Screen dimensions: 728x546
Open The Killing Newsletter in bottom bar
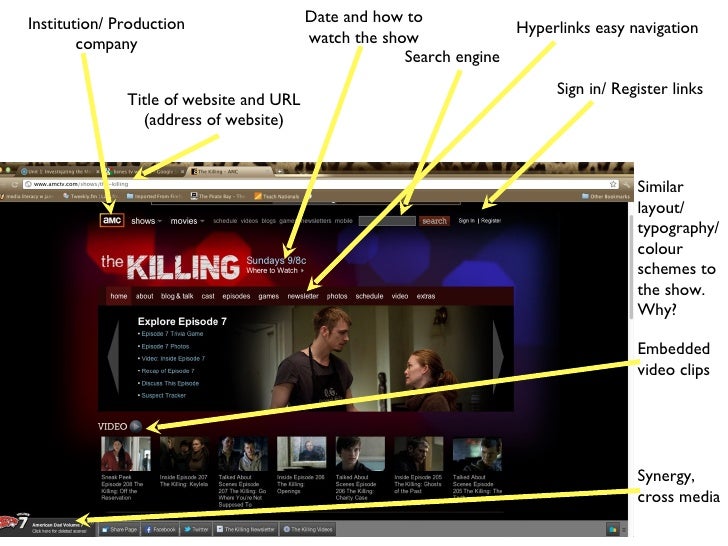pos(246,529)
